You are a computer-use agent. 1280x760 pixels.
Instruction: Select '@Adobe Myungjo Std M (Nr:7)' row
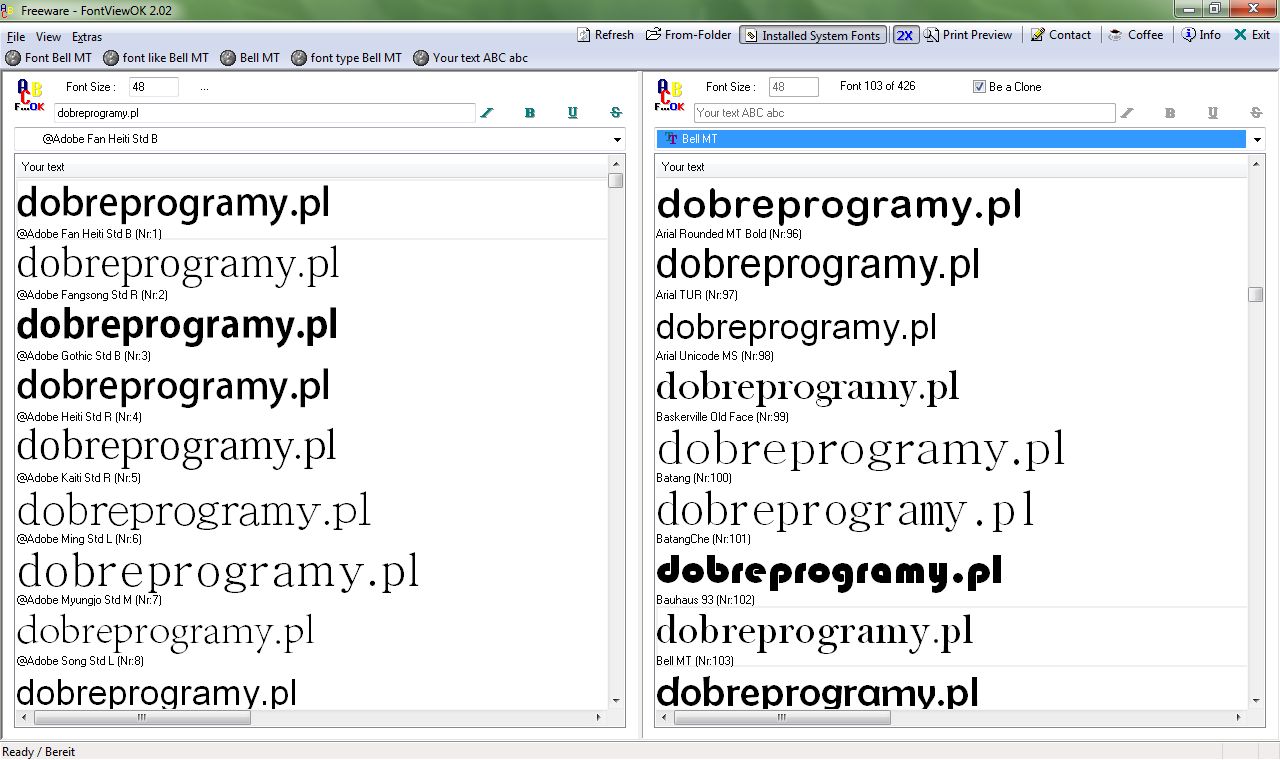click(312, 576)
